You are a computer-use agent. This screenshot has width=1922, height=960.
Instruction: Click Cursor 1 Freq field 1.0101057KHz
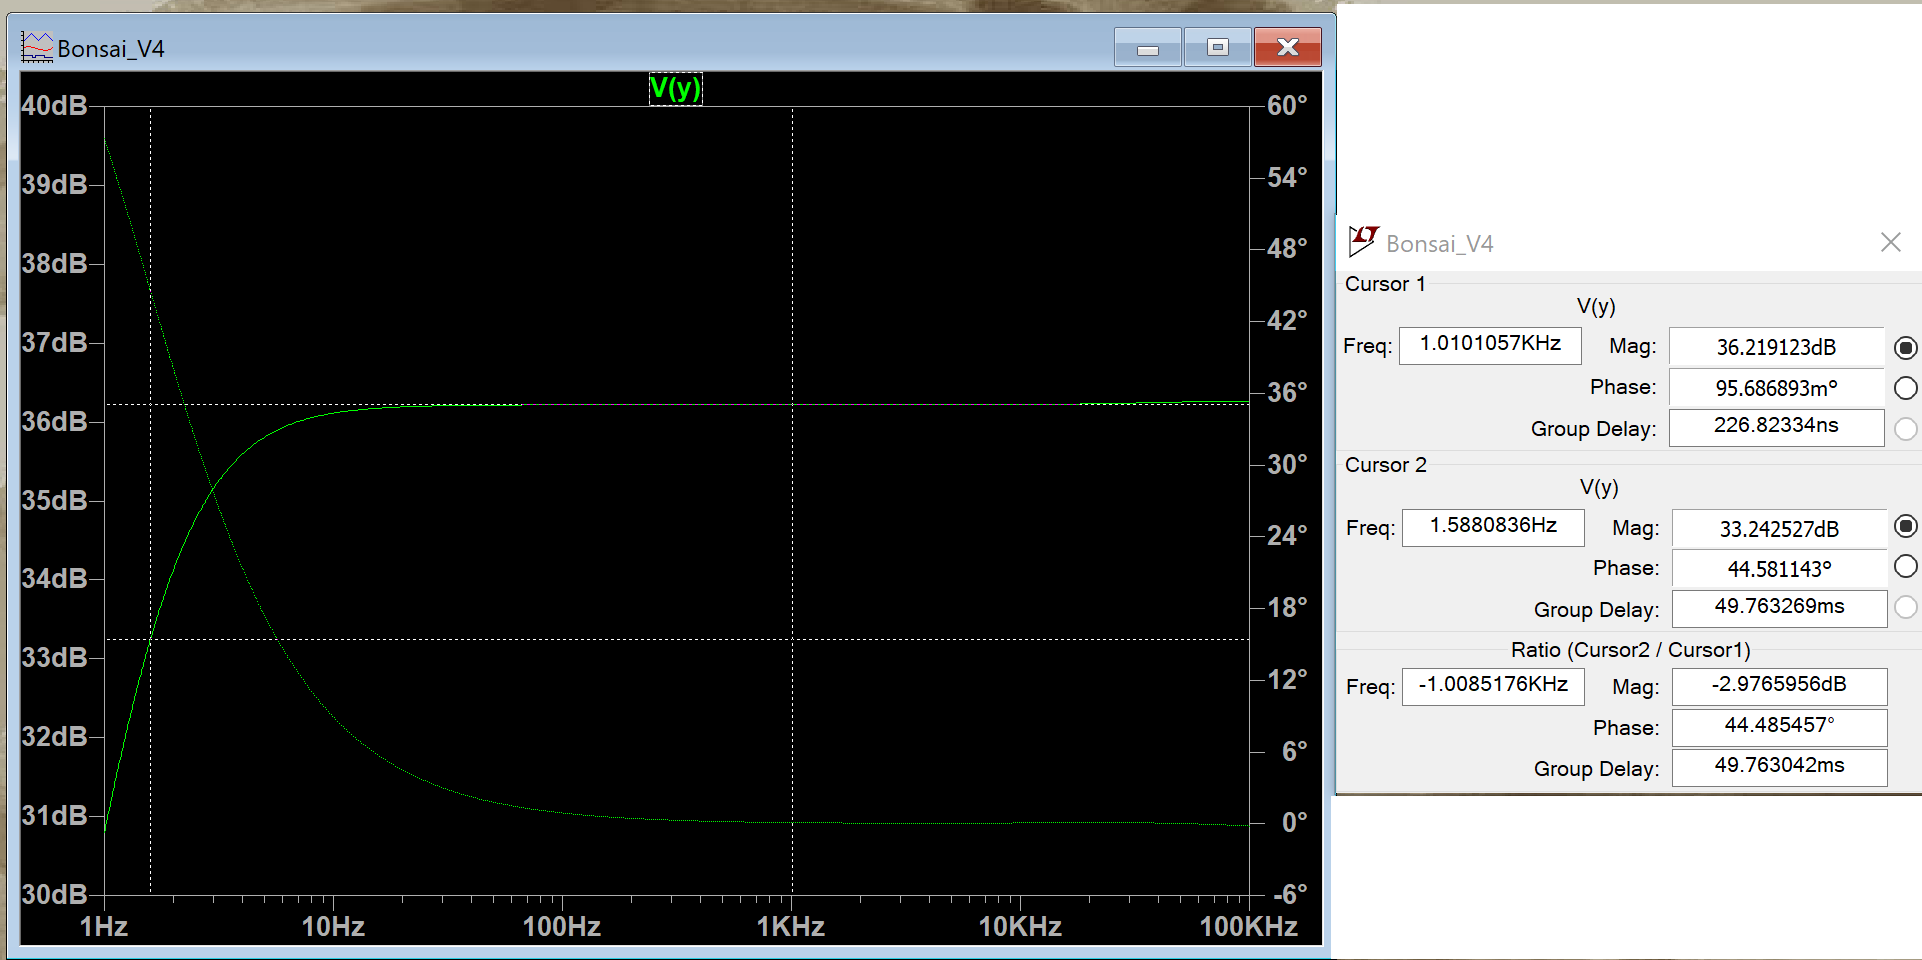click(1490, 345)
